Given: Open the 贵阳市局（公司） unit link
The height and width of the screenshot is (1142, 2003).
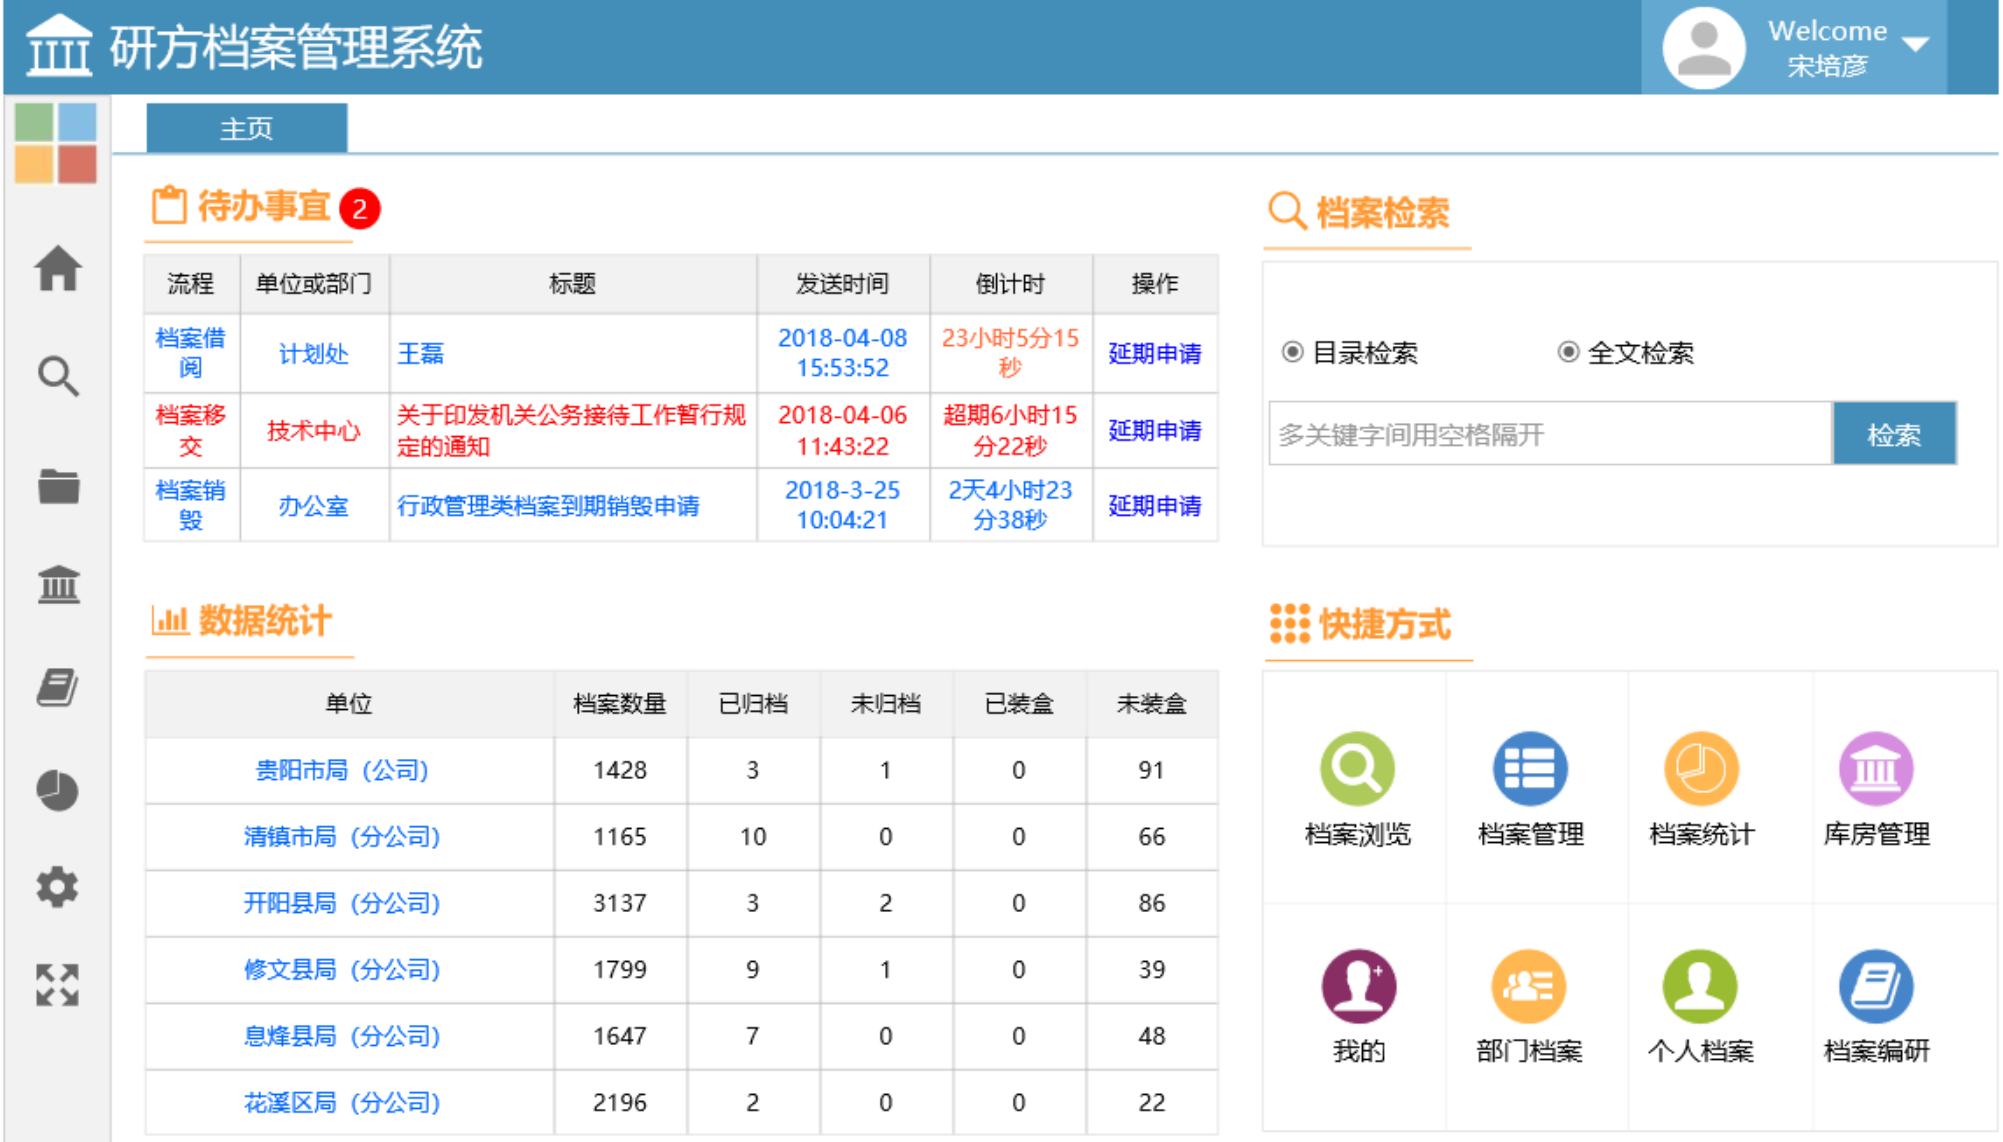Looking at the screenshot, I should [342, 770].
